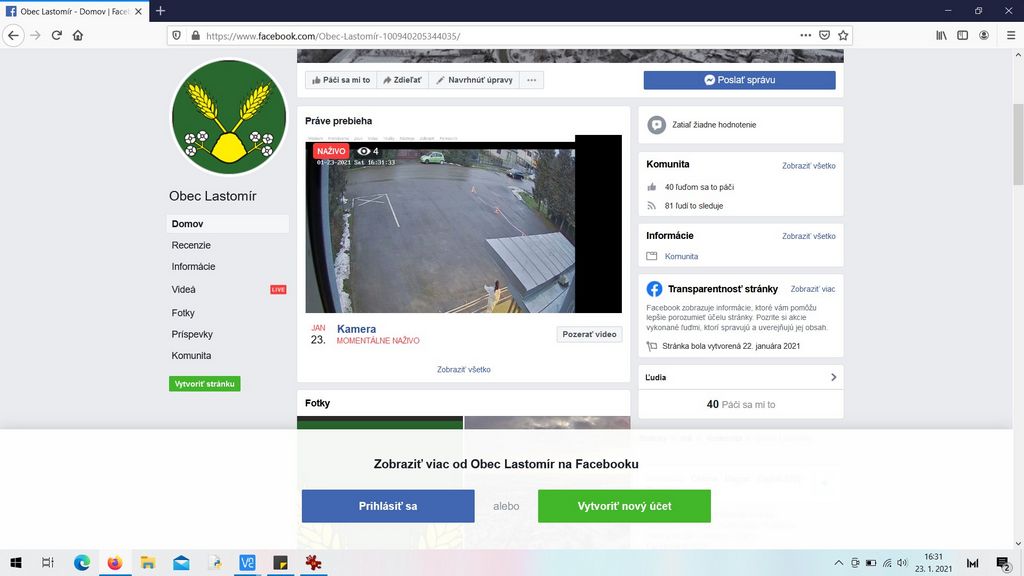Click the page vertical scrollbar thumb
Viewport: 1024px width, 576px height.
click(1018, 144)
